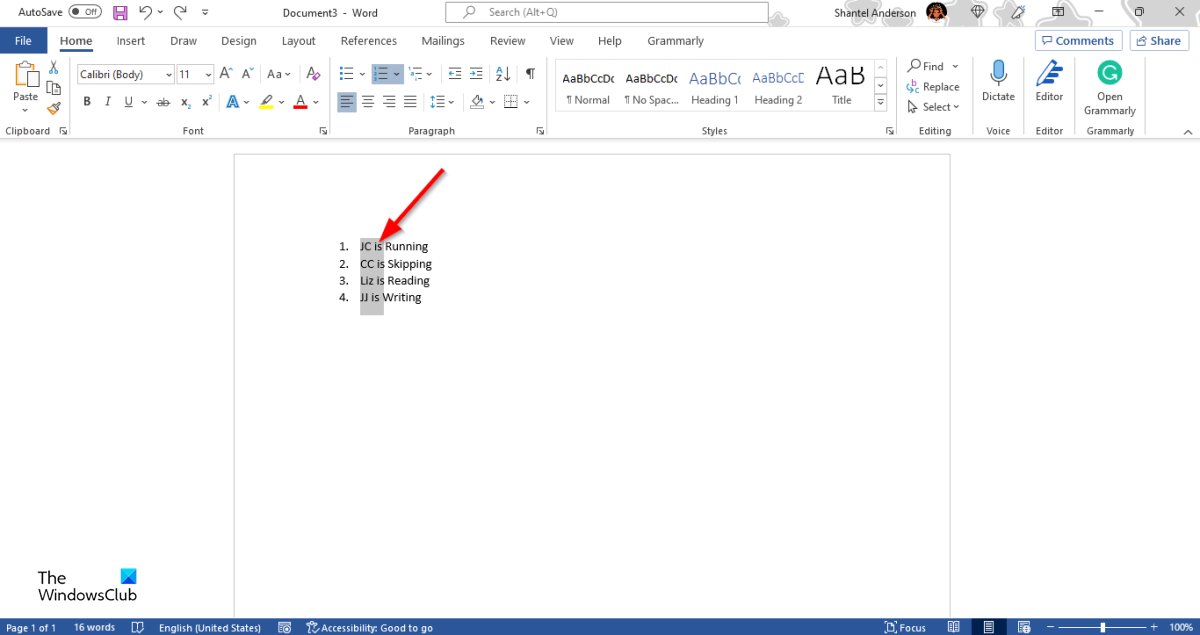Screen dimensions: 1200x635
Task: Open the Dictate microphone tool
Action: (998, 81)
